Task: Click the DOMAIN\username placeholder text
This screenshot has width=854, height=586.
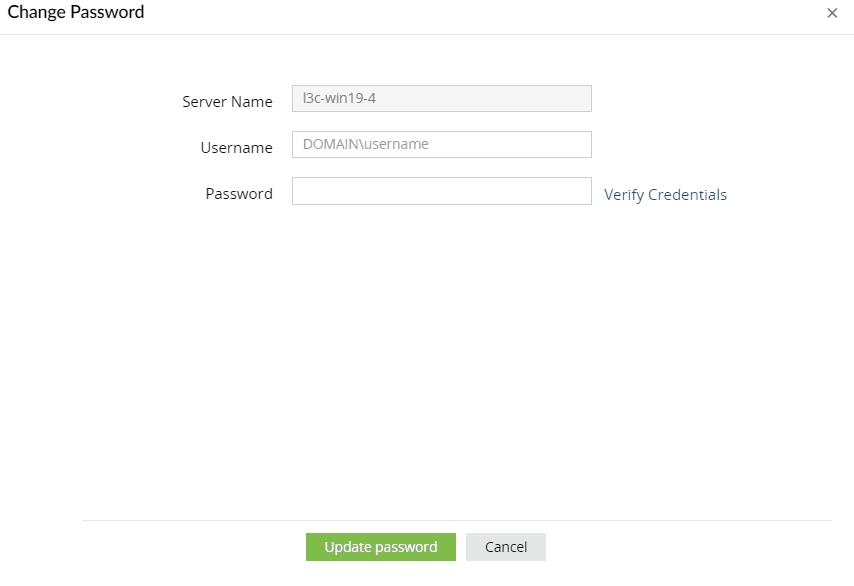Action: coord(366,144)
